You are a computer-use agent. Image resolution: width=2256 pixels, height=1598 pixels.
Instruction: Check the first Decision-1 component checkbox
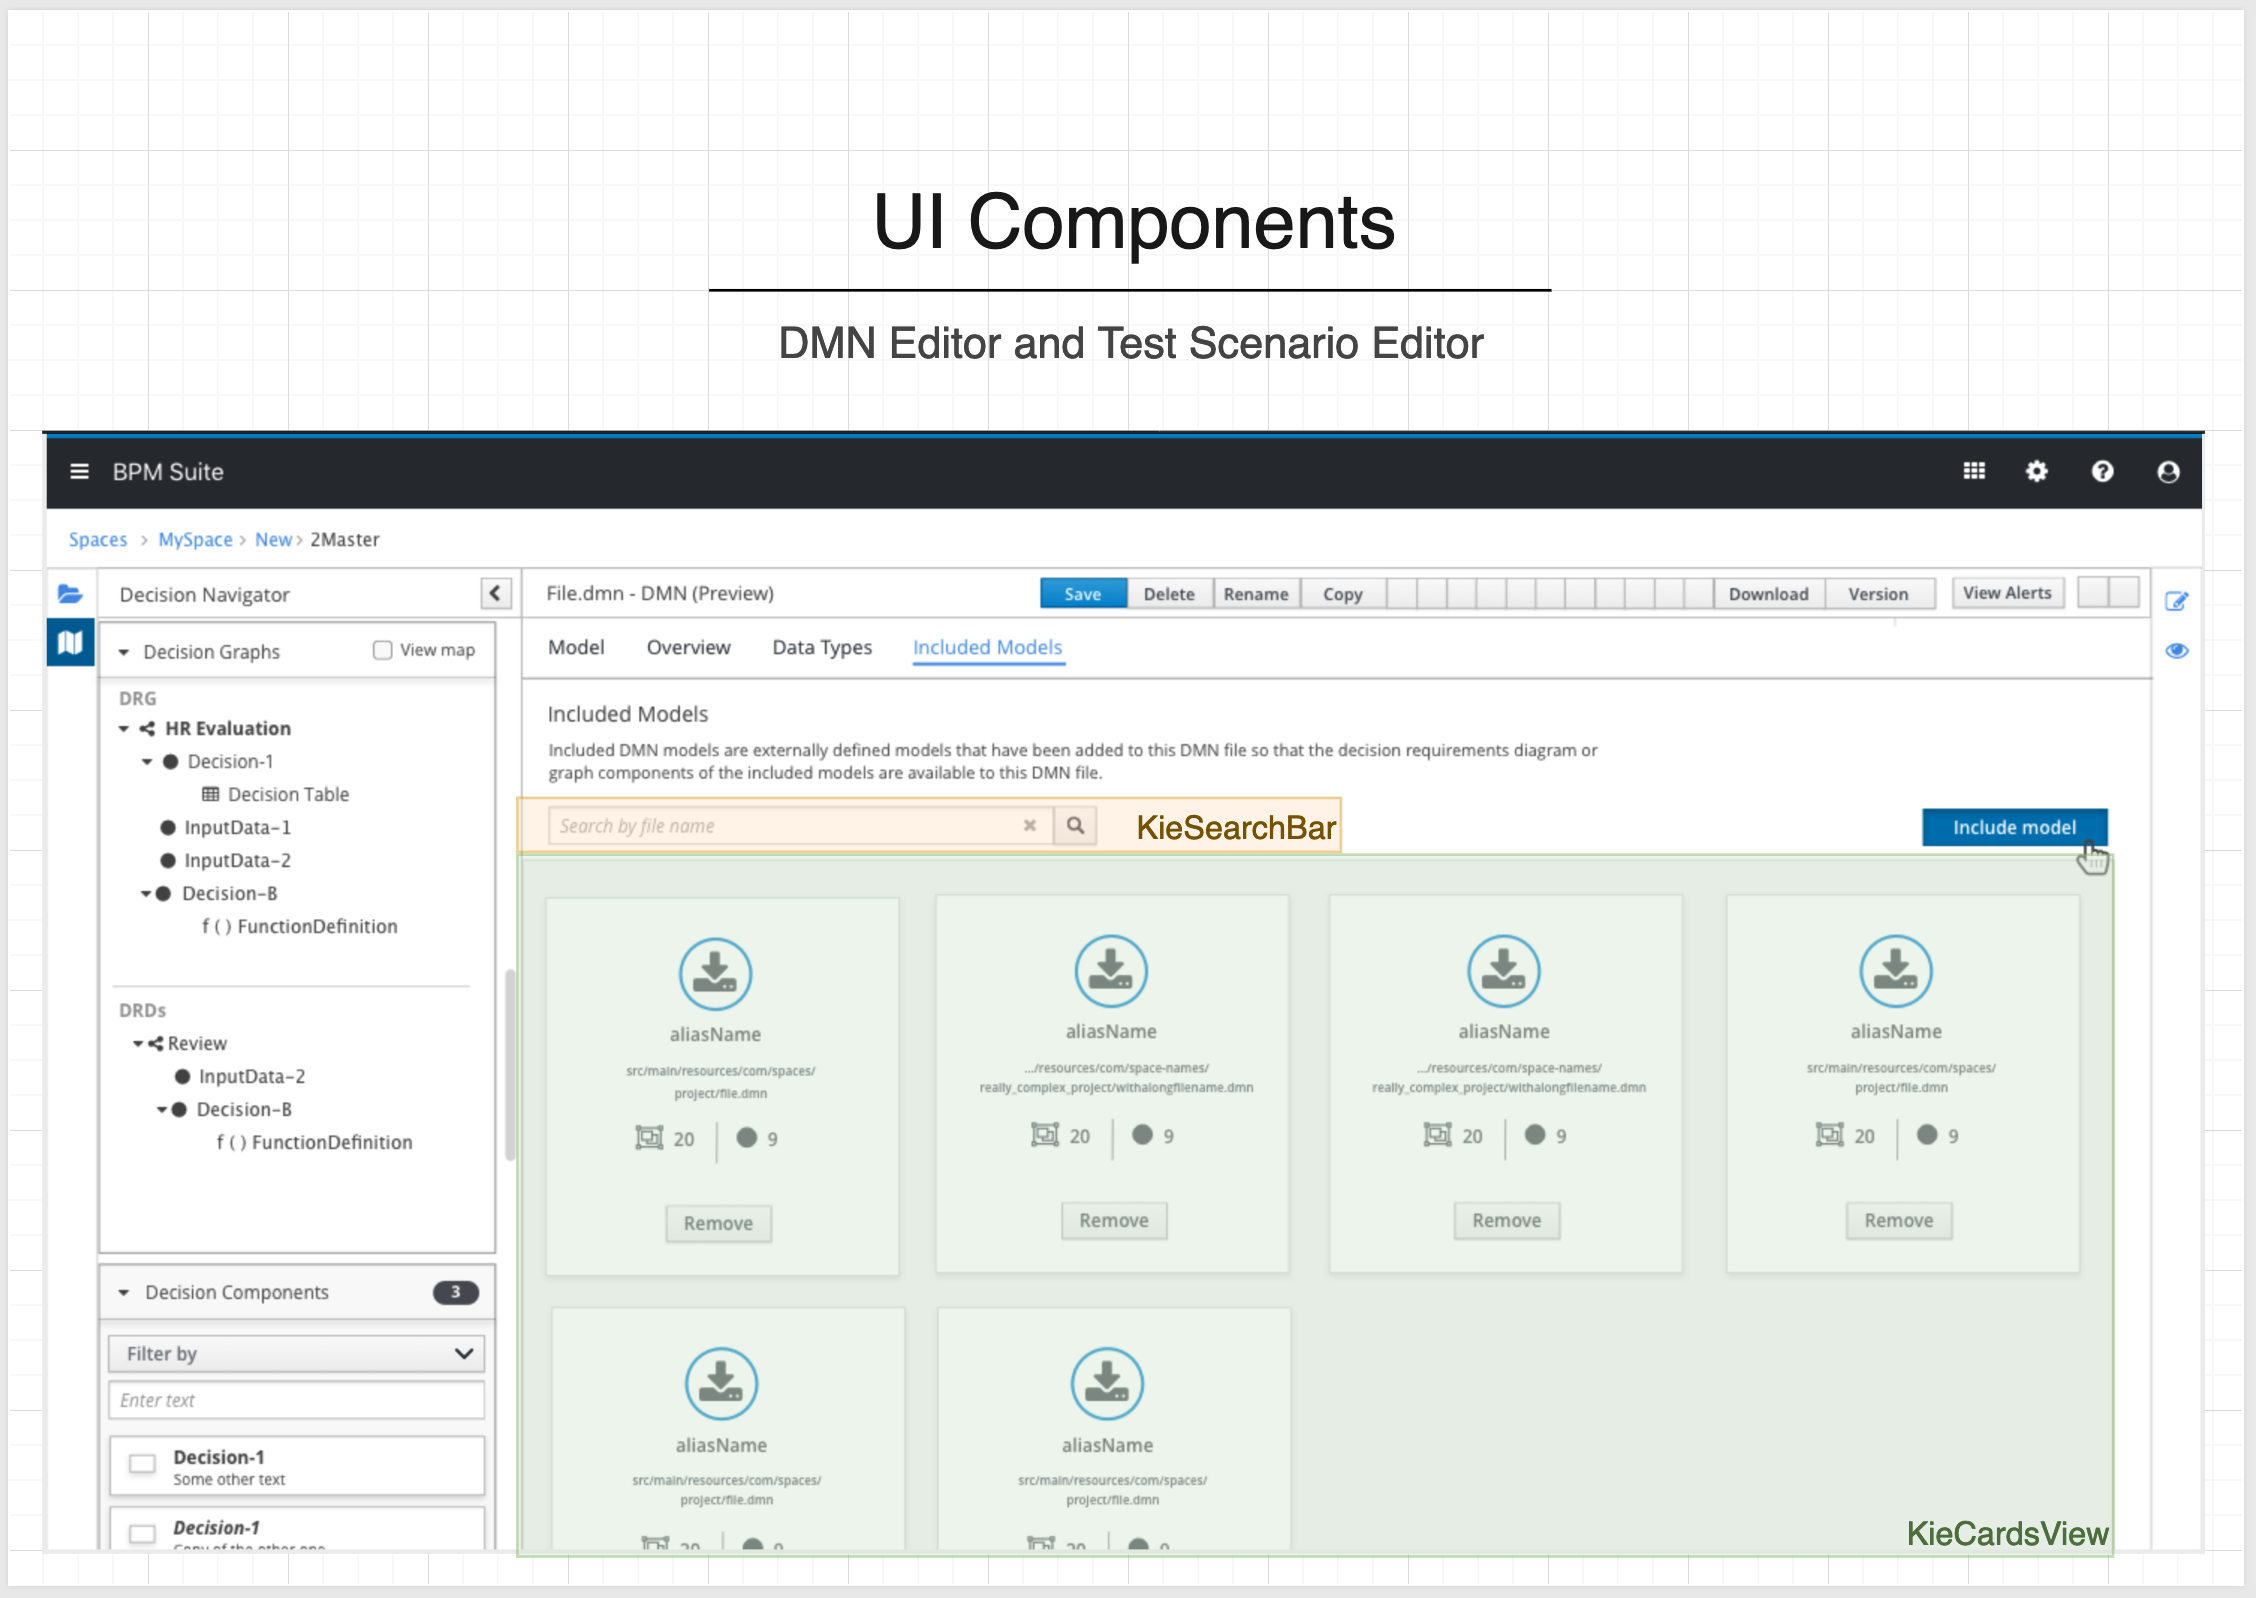[143, 1464]
